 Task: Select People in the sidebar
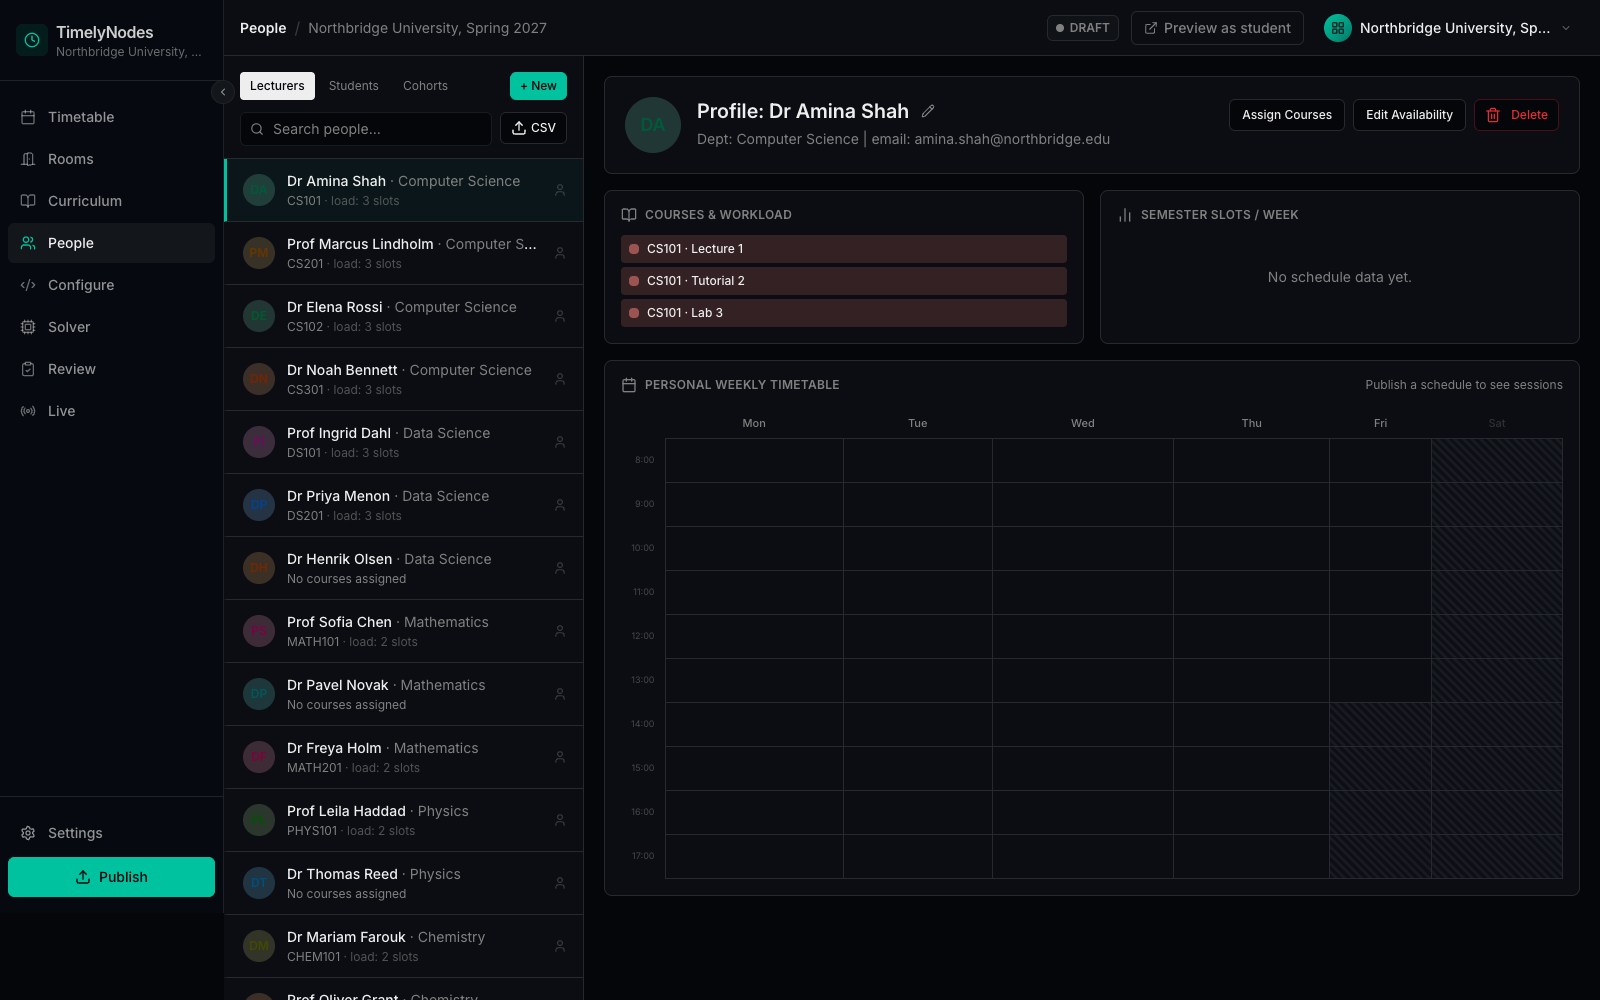tap(111, 243)
